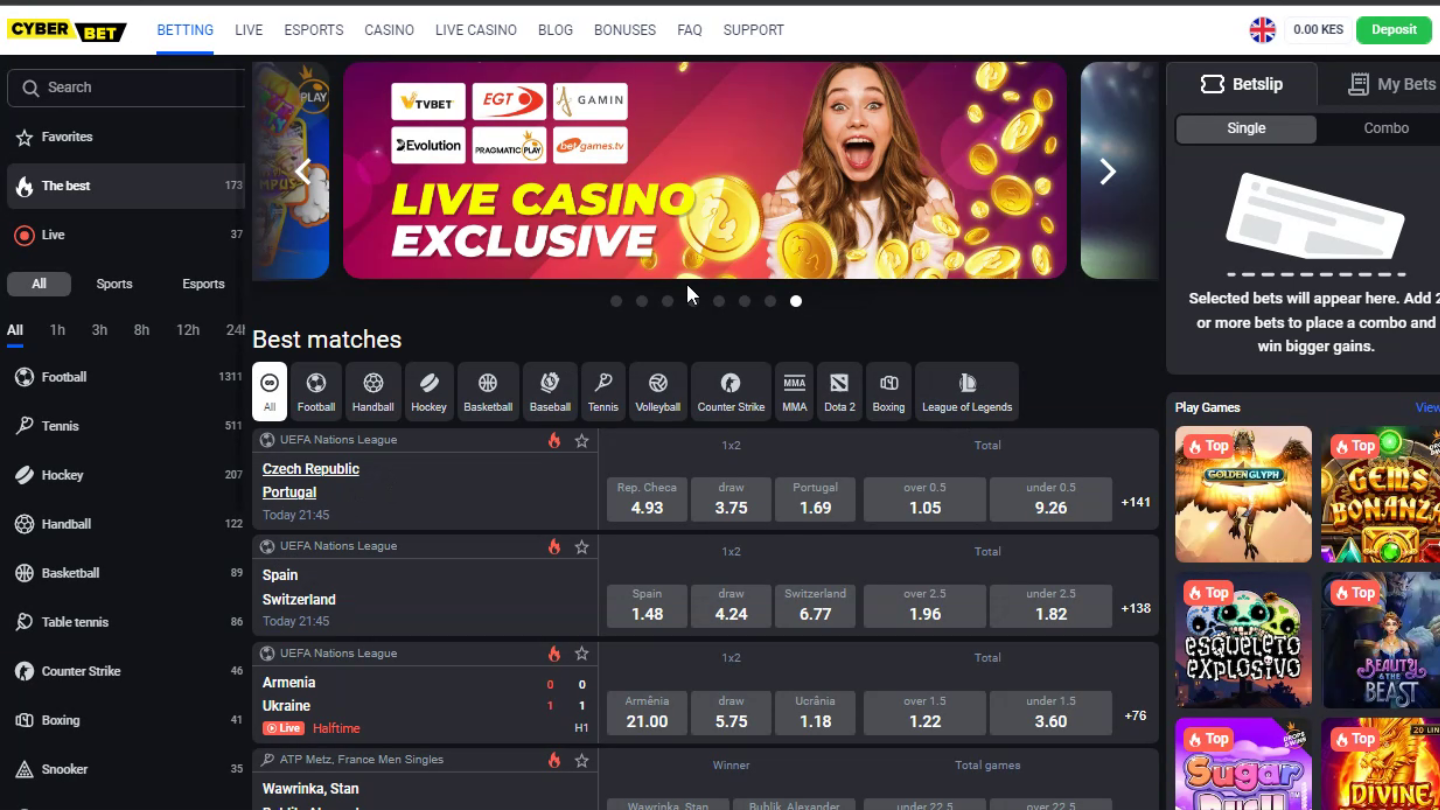Expand +141 more markets for Czech Republic match
1440x810 pixels.
point(1136,503)
